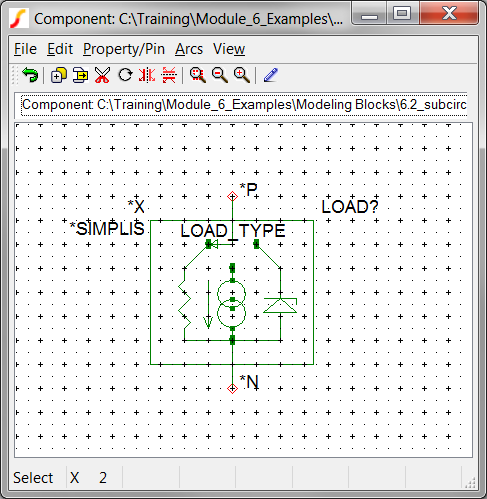Click the green Undo arrow icon
487x499 pixels.
tap(30, 75)
